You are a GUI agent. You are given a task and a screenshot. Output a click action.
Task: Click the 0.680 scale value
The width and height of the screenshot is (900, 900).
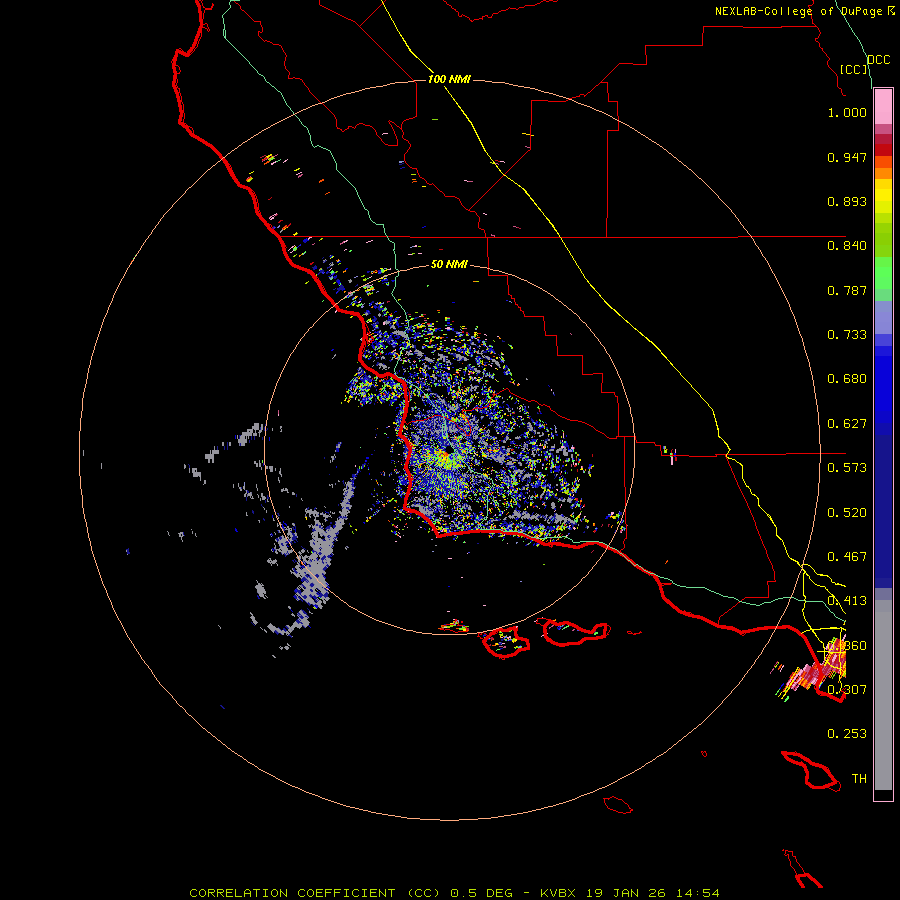(847, 379)
